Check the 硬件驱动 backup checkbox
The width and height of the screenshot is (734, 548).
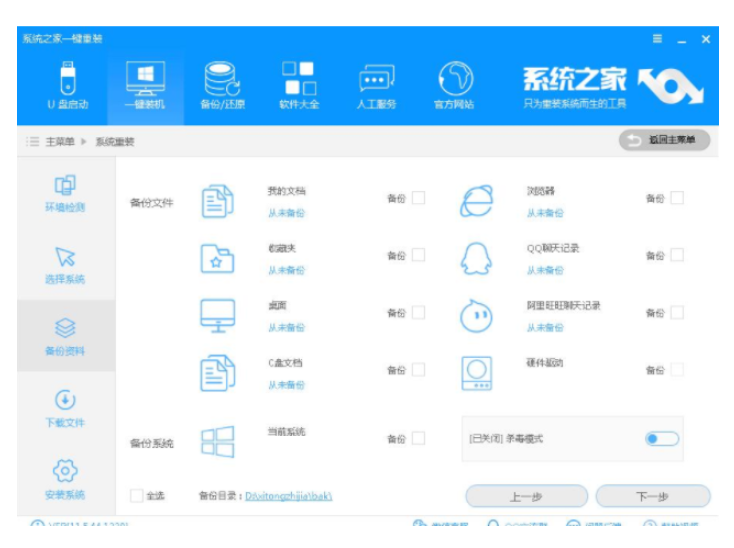pyautogui.click(x=677, y=370)
